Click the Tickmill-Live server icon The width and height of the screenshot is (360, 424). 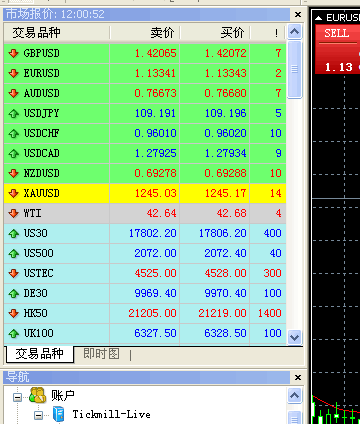point(59,414)
